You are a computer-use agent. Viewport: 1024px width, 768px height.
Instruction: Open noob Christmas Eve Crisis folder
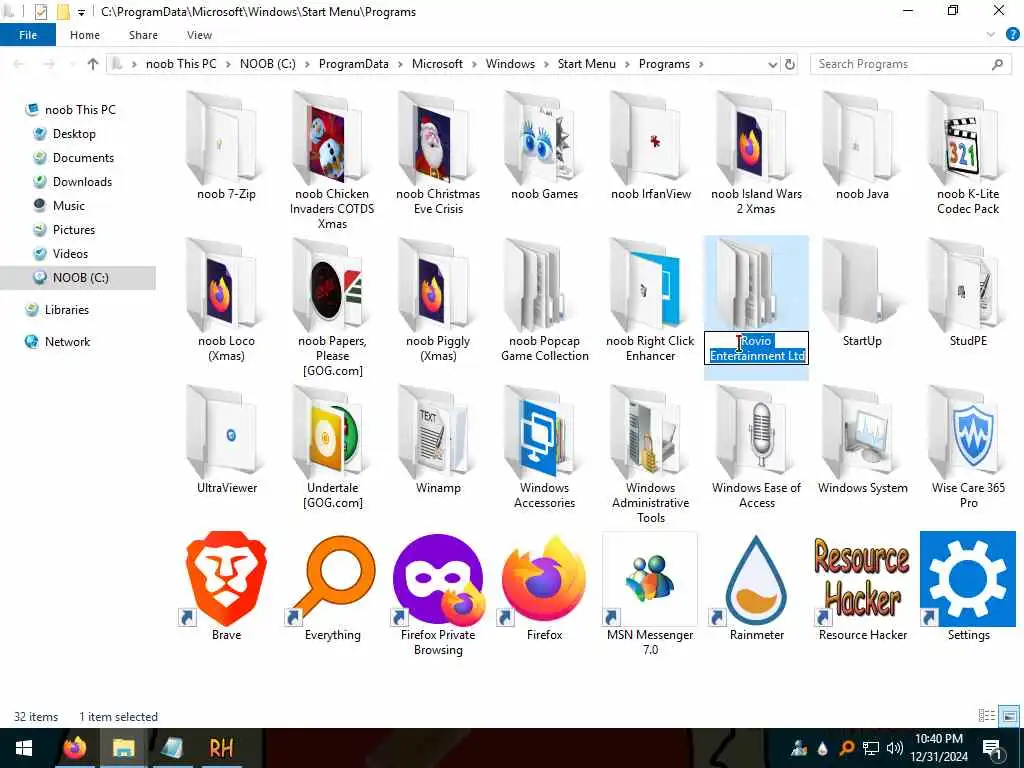pos(438,153)
